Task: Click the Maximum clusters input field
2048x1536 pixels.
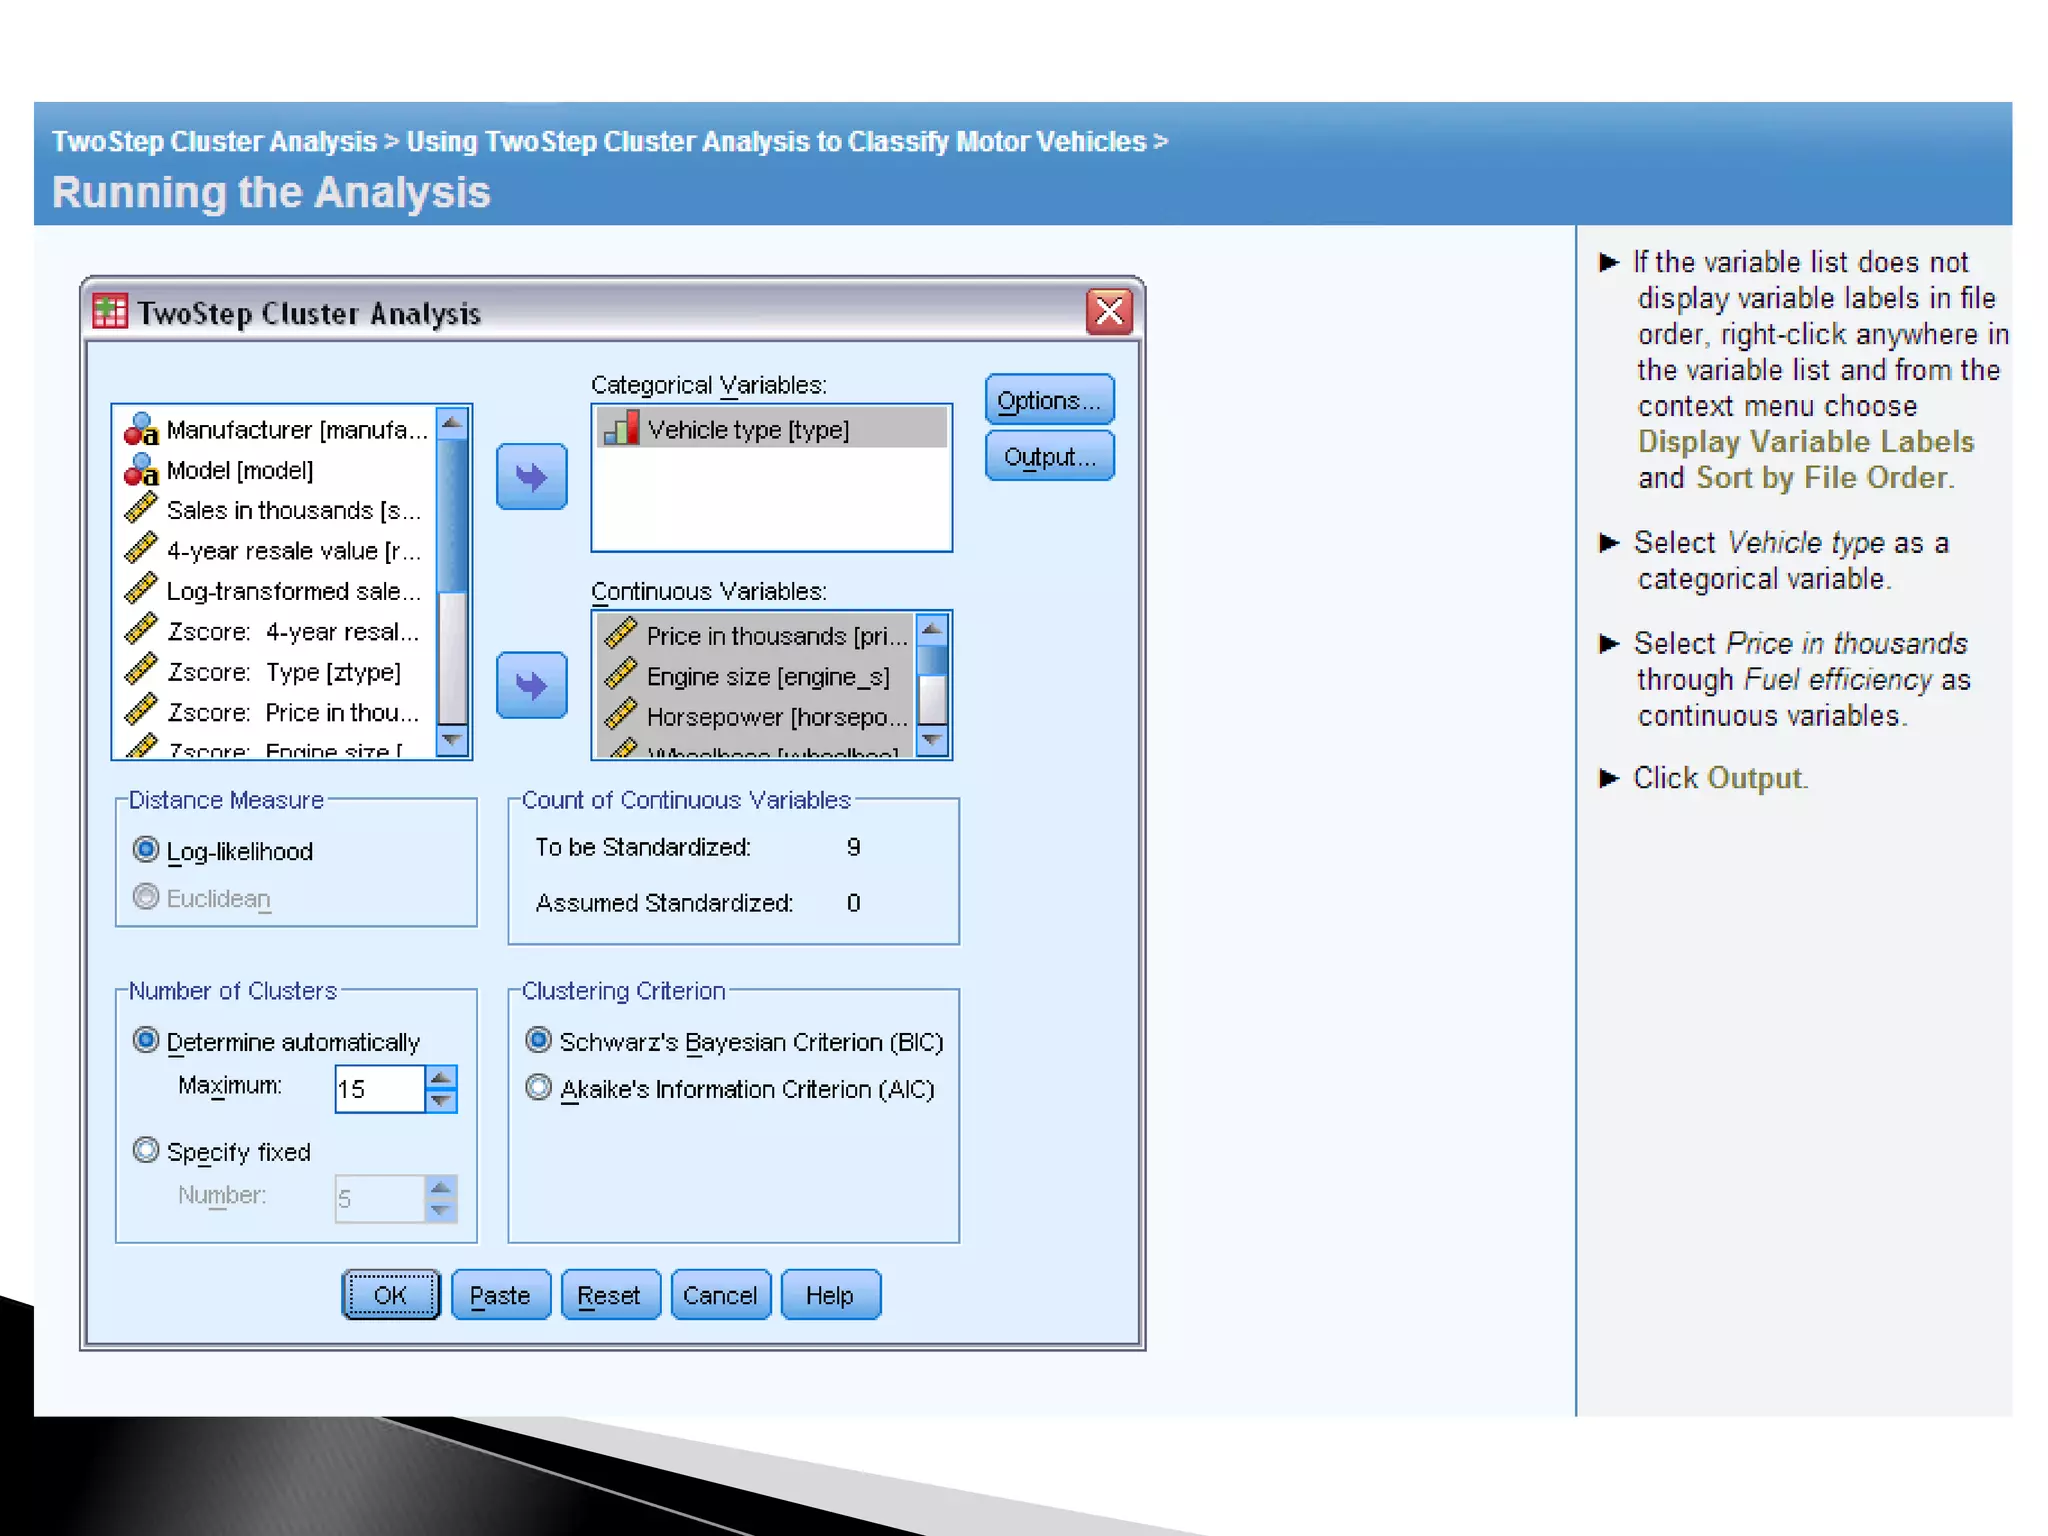Action: (x=380, y=1089)
